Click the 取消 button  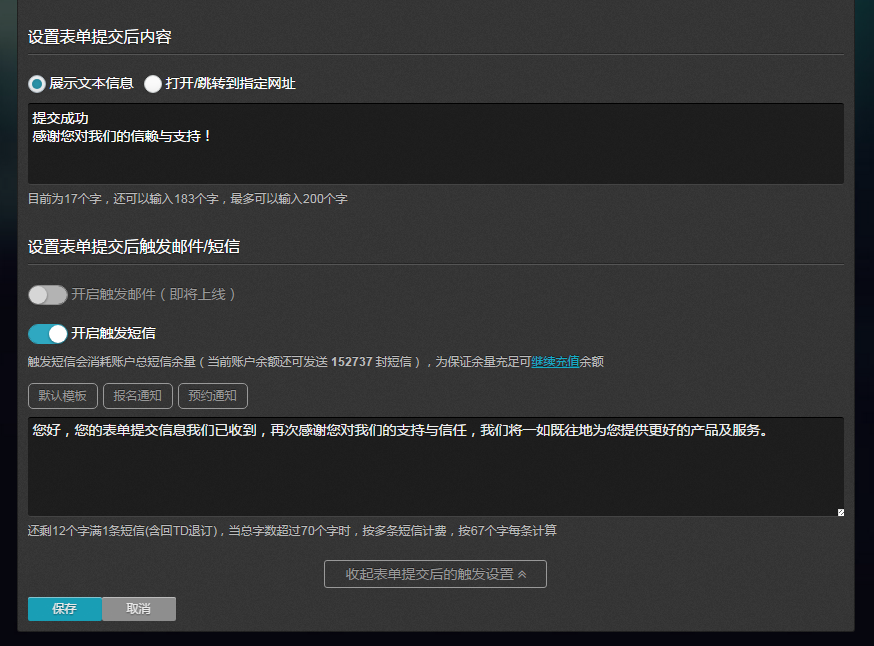pos(139,609)
